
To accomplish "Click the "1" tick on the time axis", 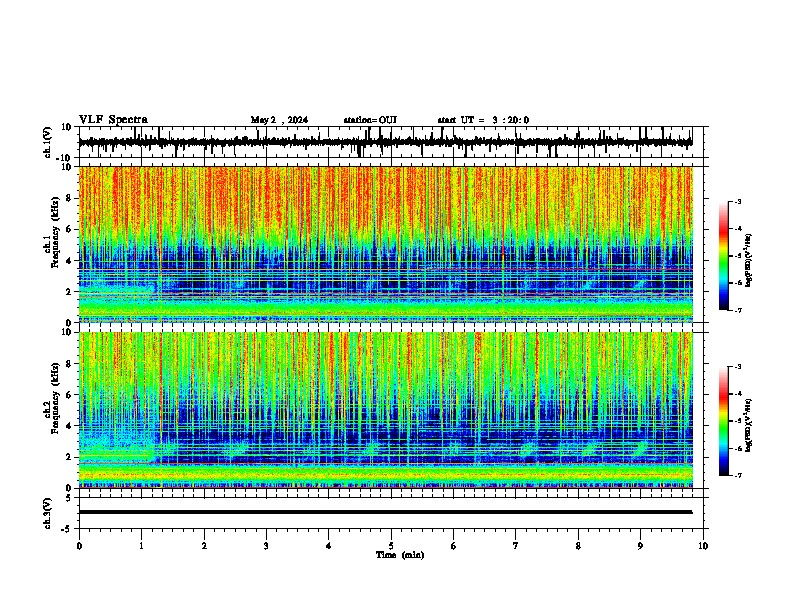I will click(141, 546).
